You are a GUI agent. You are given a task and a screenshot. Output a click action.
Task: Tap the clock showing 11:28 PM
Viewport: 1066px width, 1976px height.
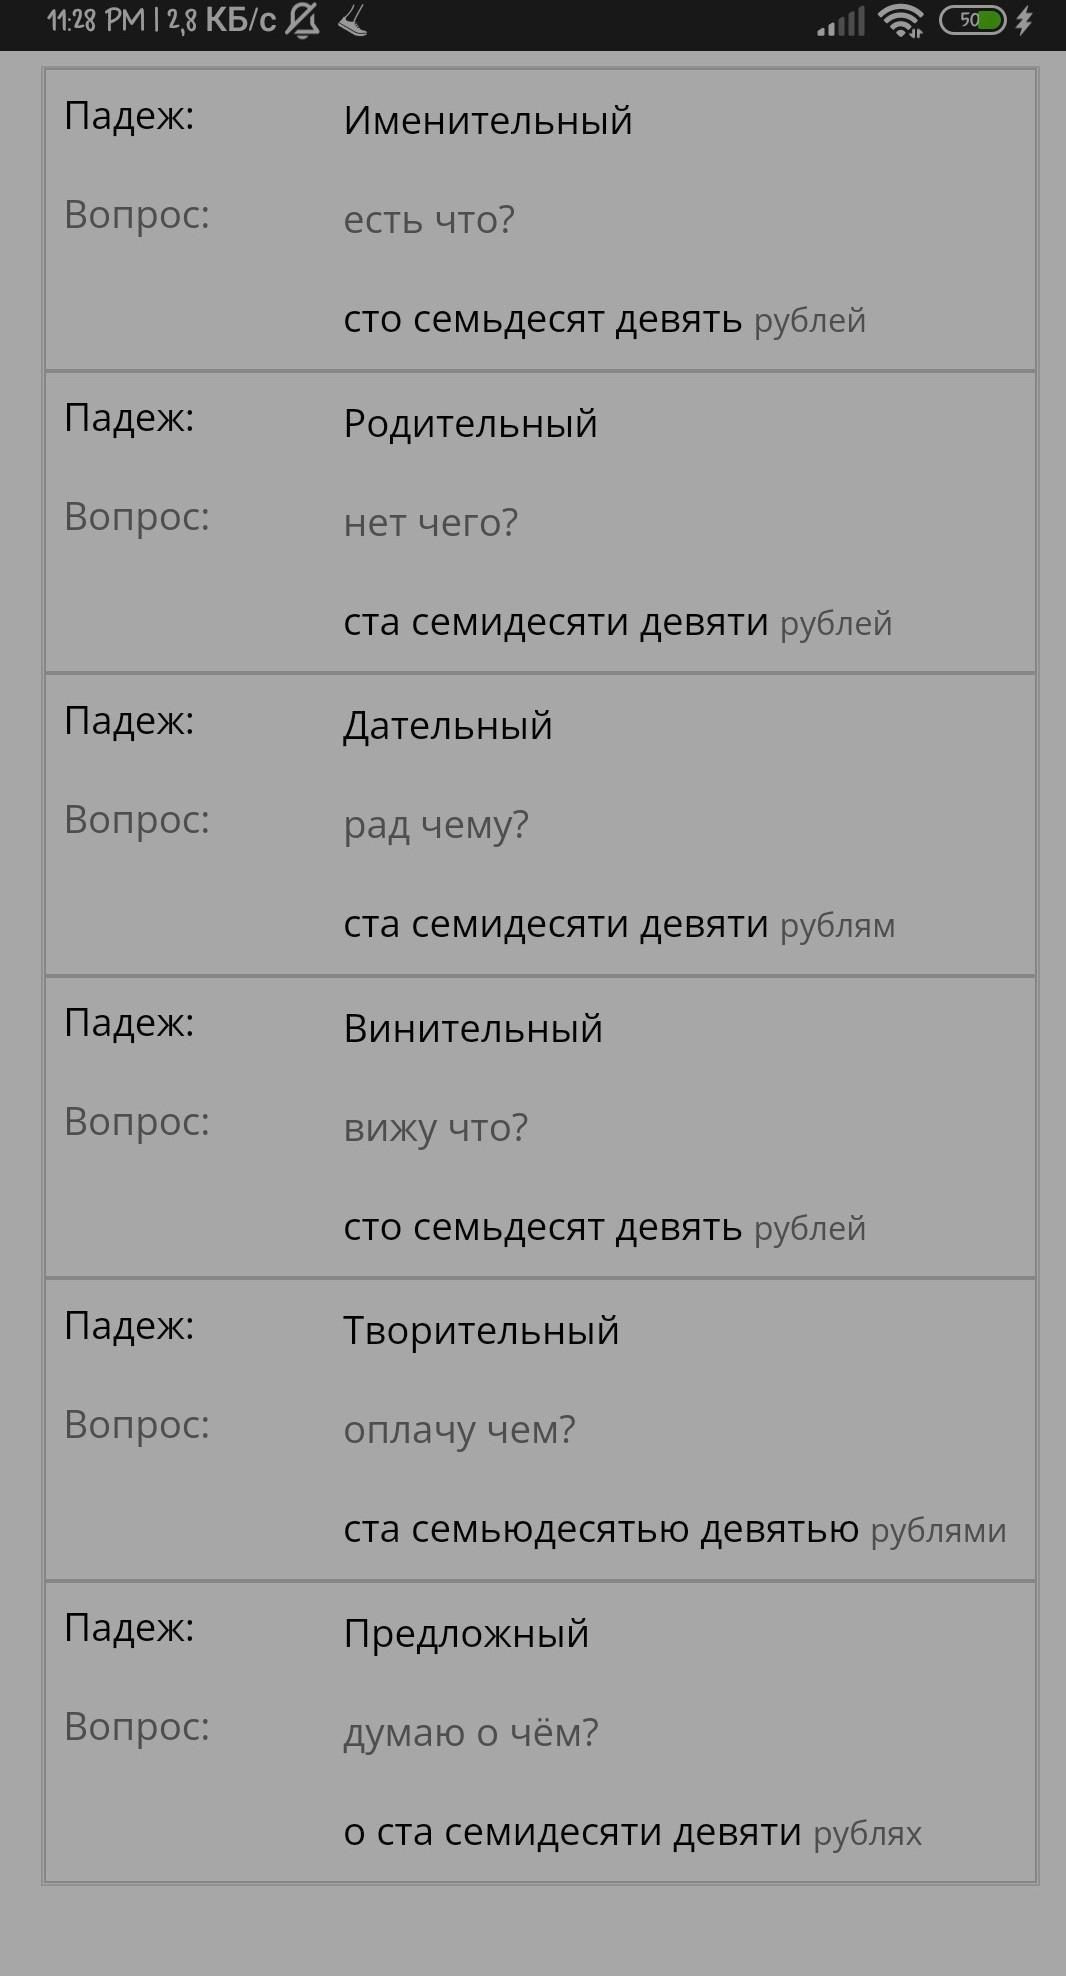[x=96, y=20]
